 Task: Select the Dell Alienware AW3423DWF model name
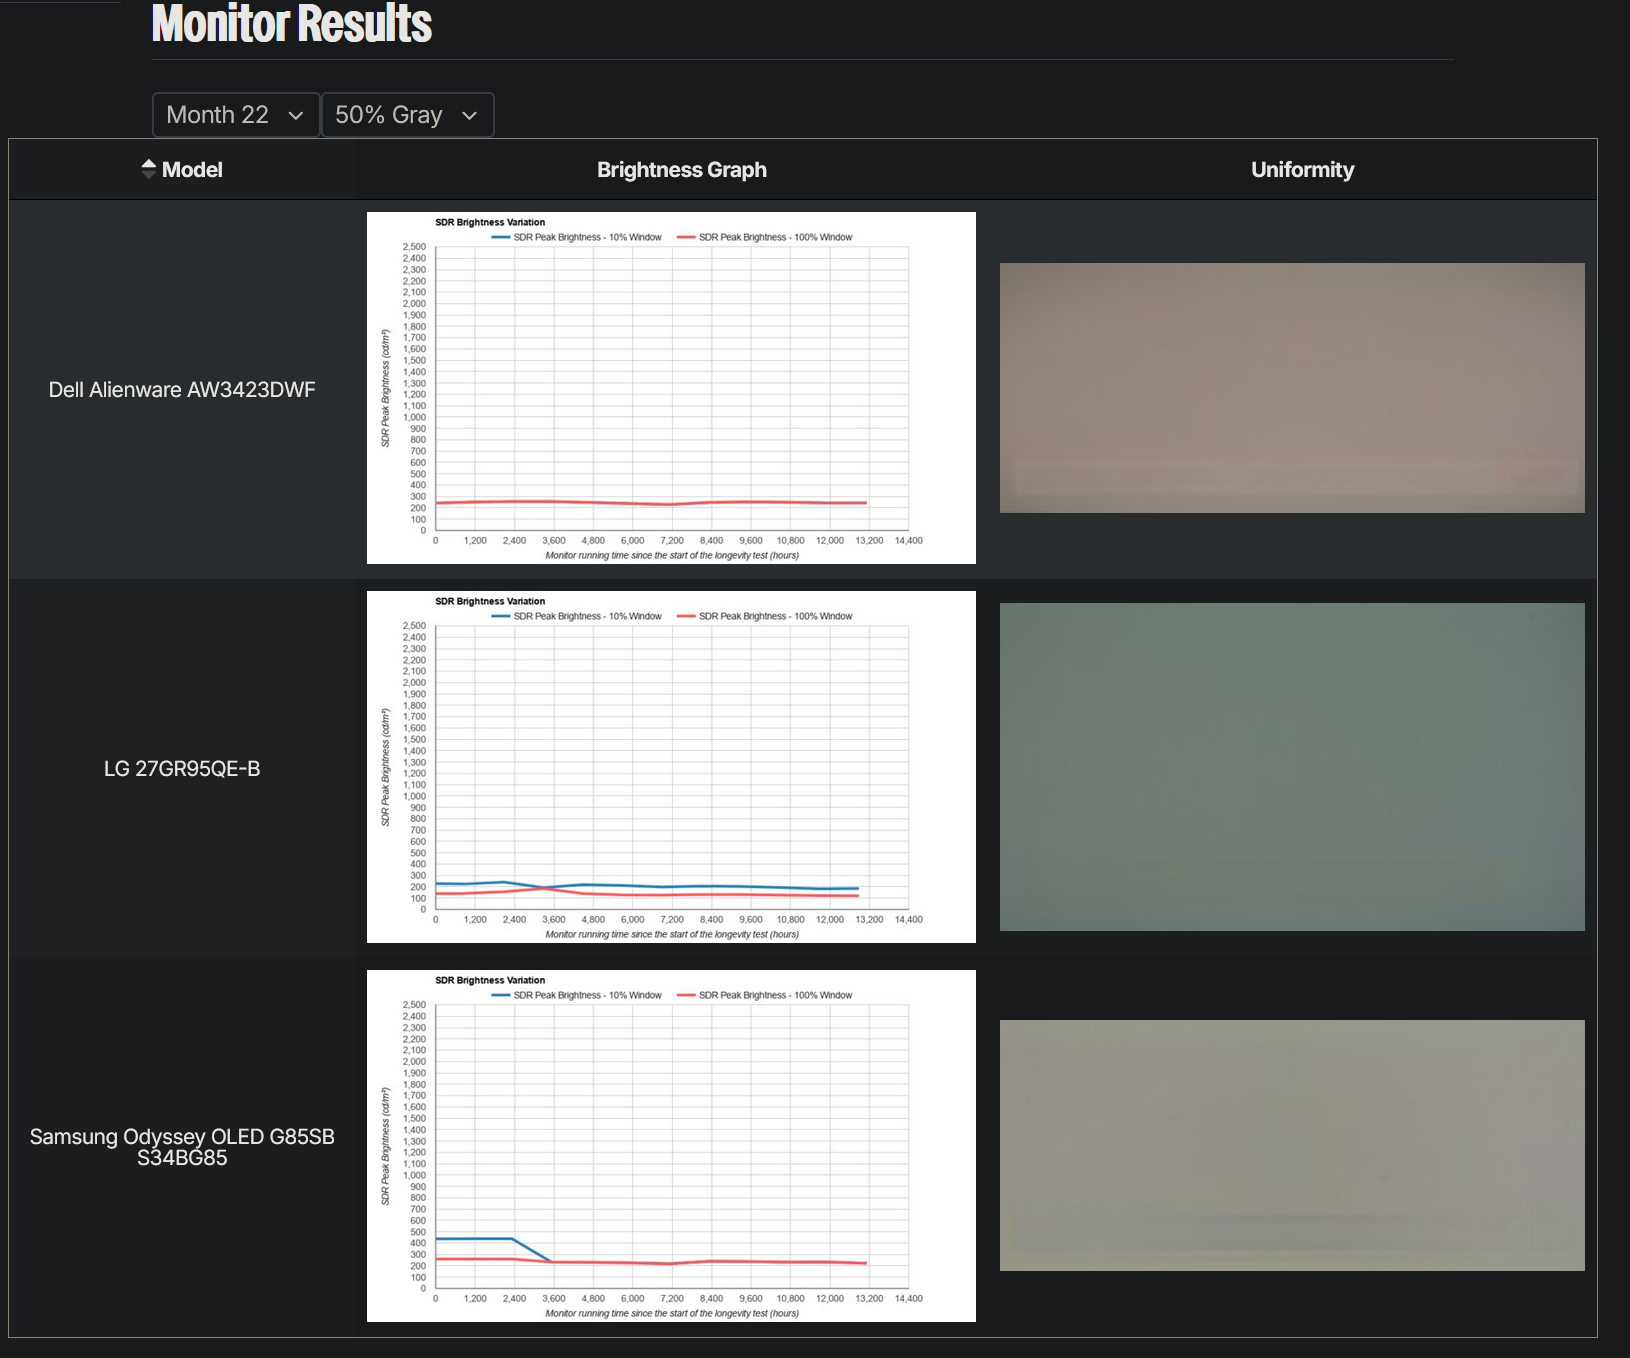pyautogui.click(x=182, y=390)
